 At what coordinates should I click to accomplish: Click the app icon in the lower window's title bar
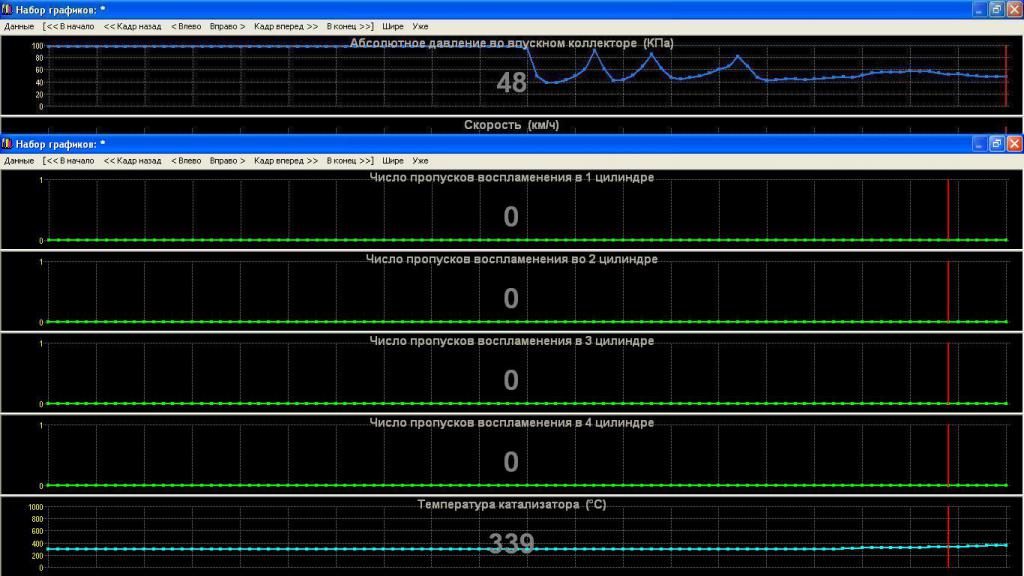7,144
